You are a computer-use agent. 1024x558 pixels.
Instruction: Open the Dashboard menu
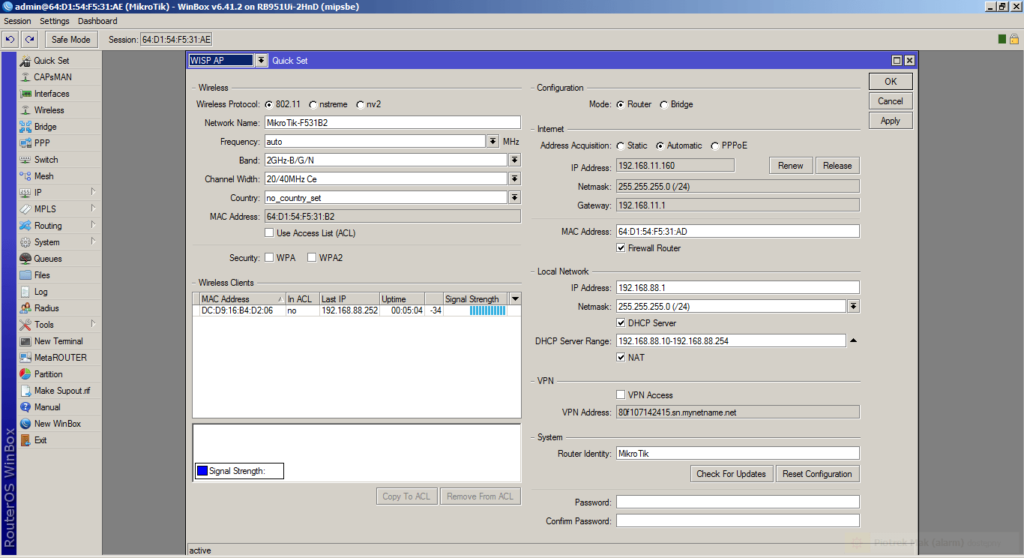pyautogui.click(x=97, y=21)
